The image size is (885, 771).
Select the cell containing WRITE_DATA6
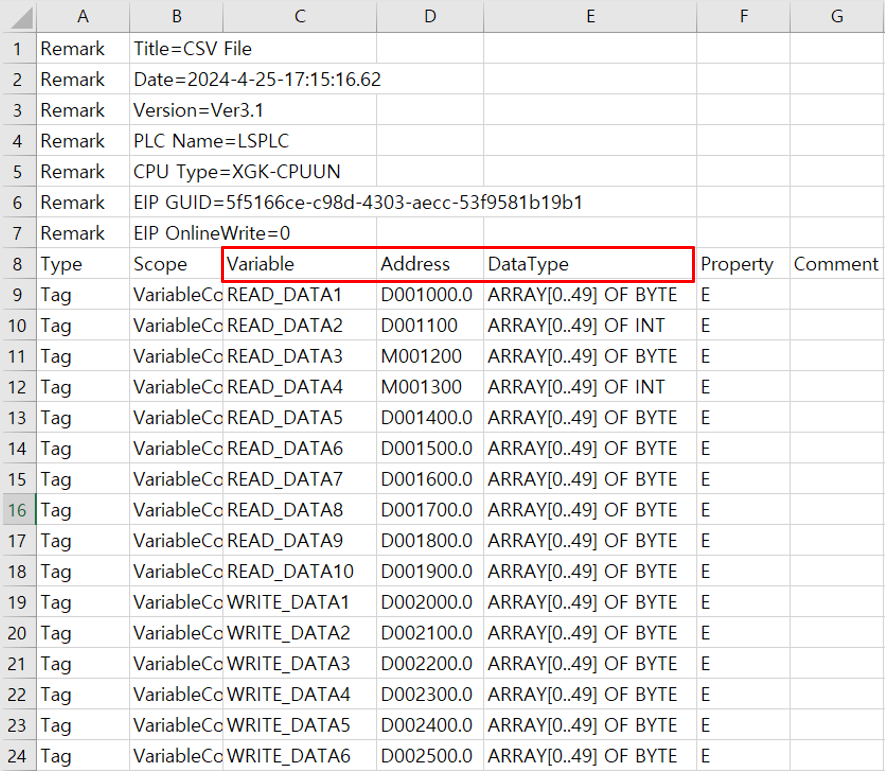click(x=299, y=756)
